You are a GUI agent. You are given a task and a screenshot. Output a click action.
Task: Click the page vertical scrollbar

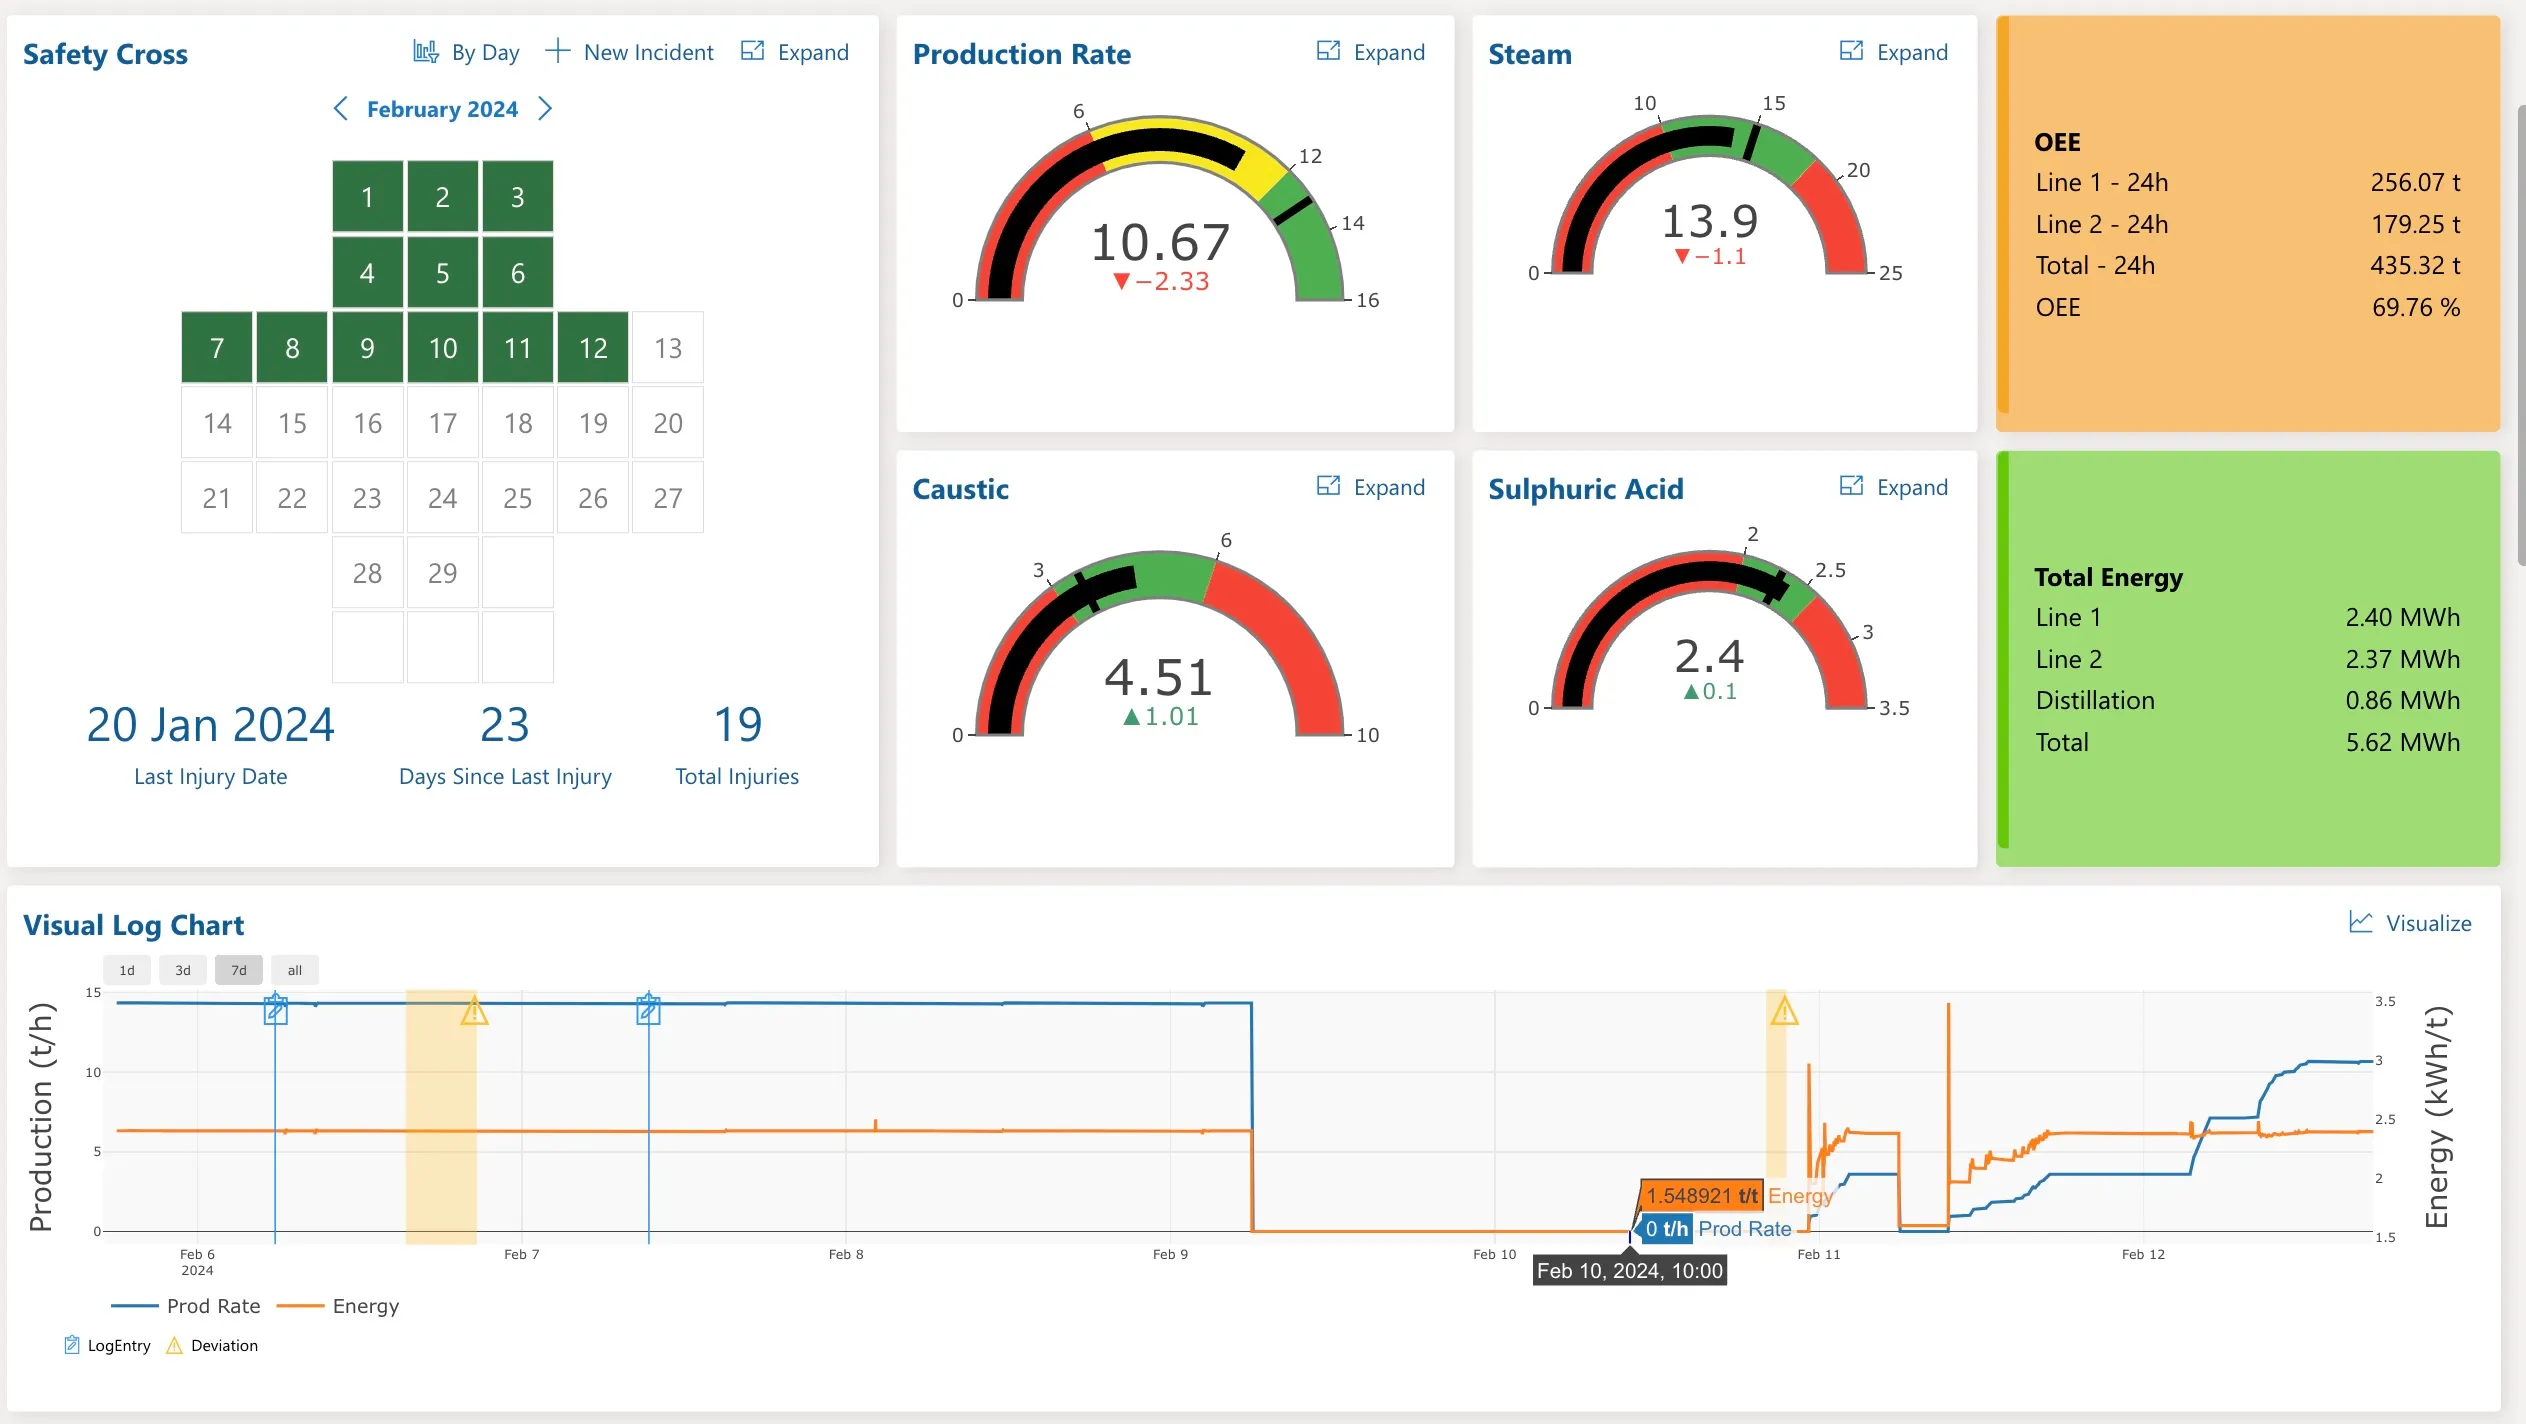[2519, 335]
